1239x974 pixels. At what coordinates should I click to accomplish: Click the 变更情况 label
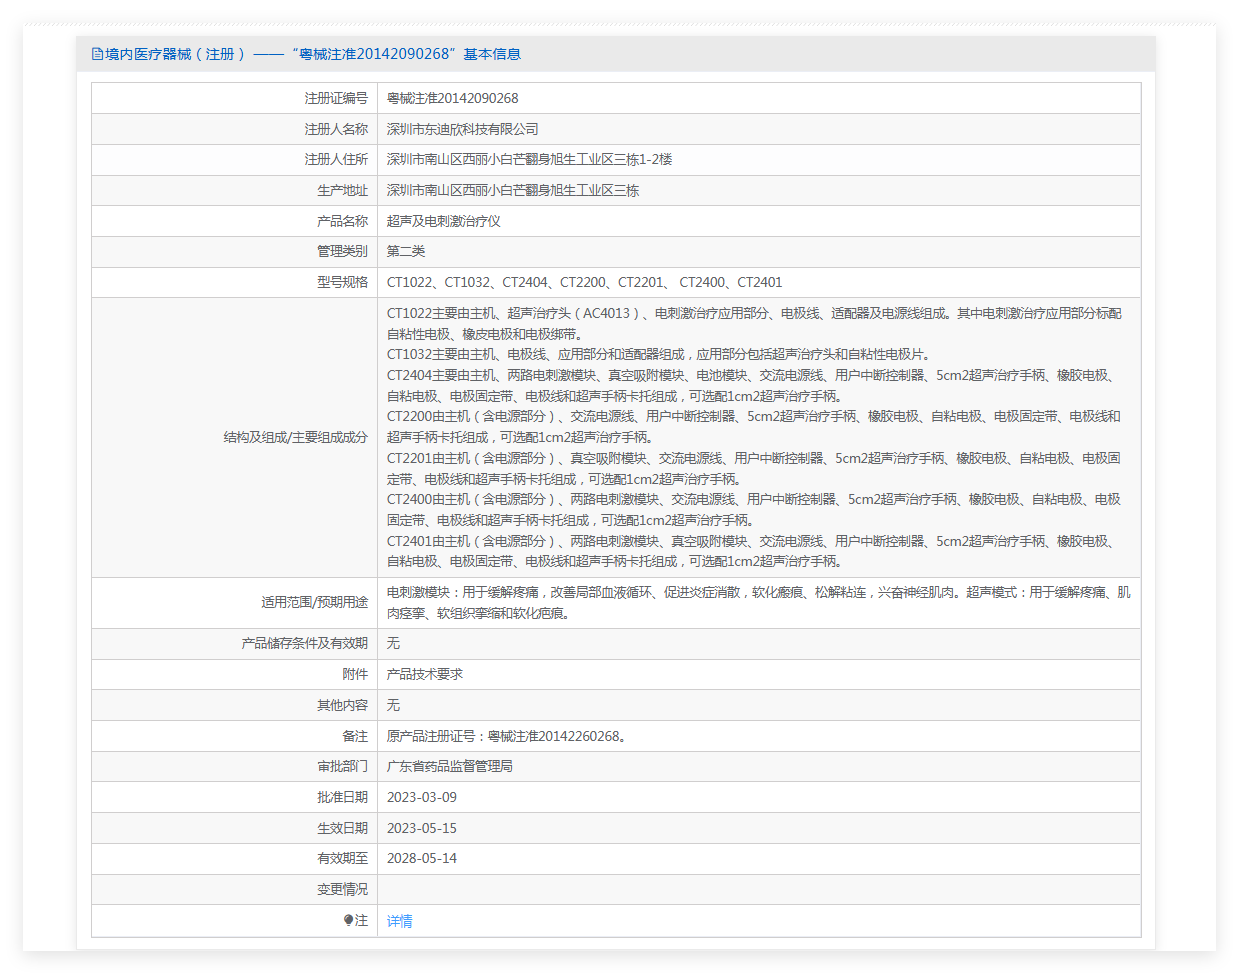pos(342,889)
